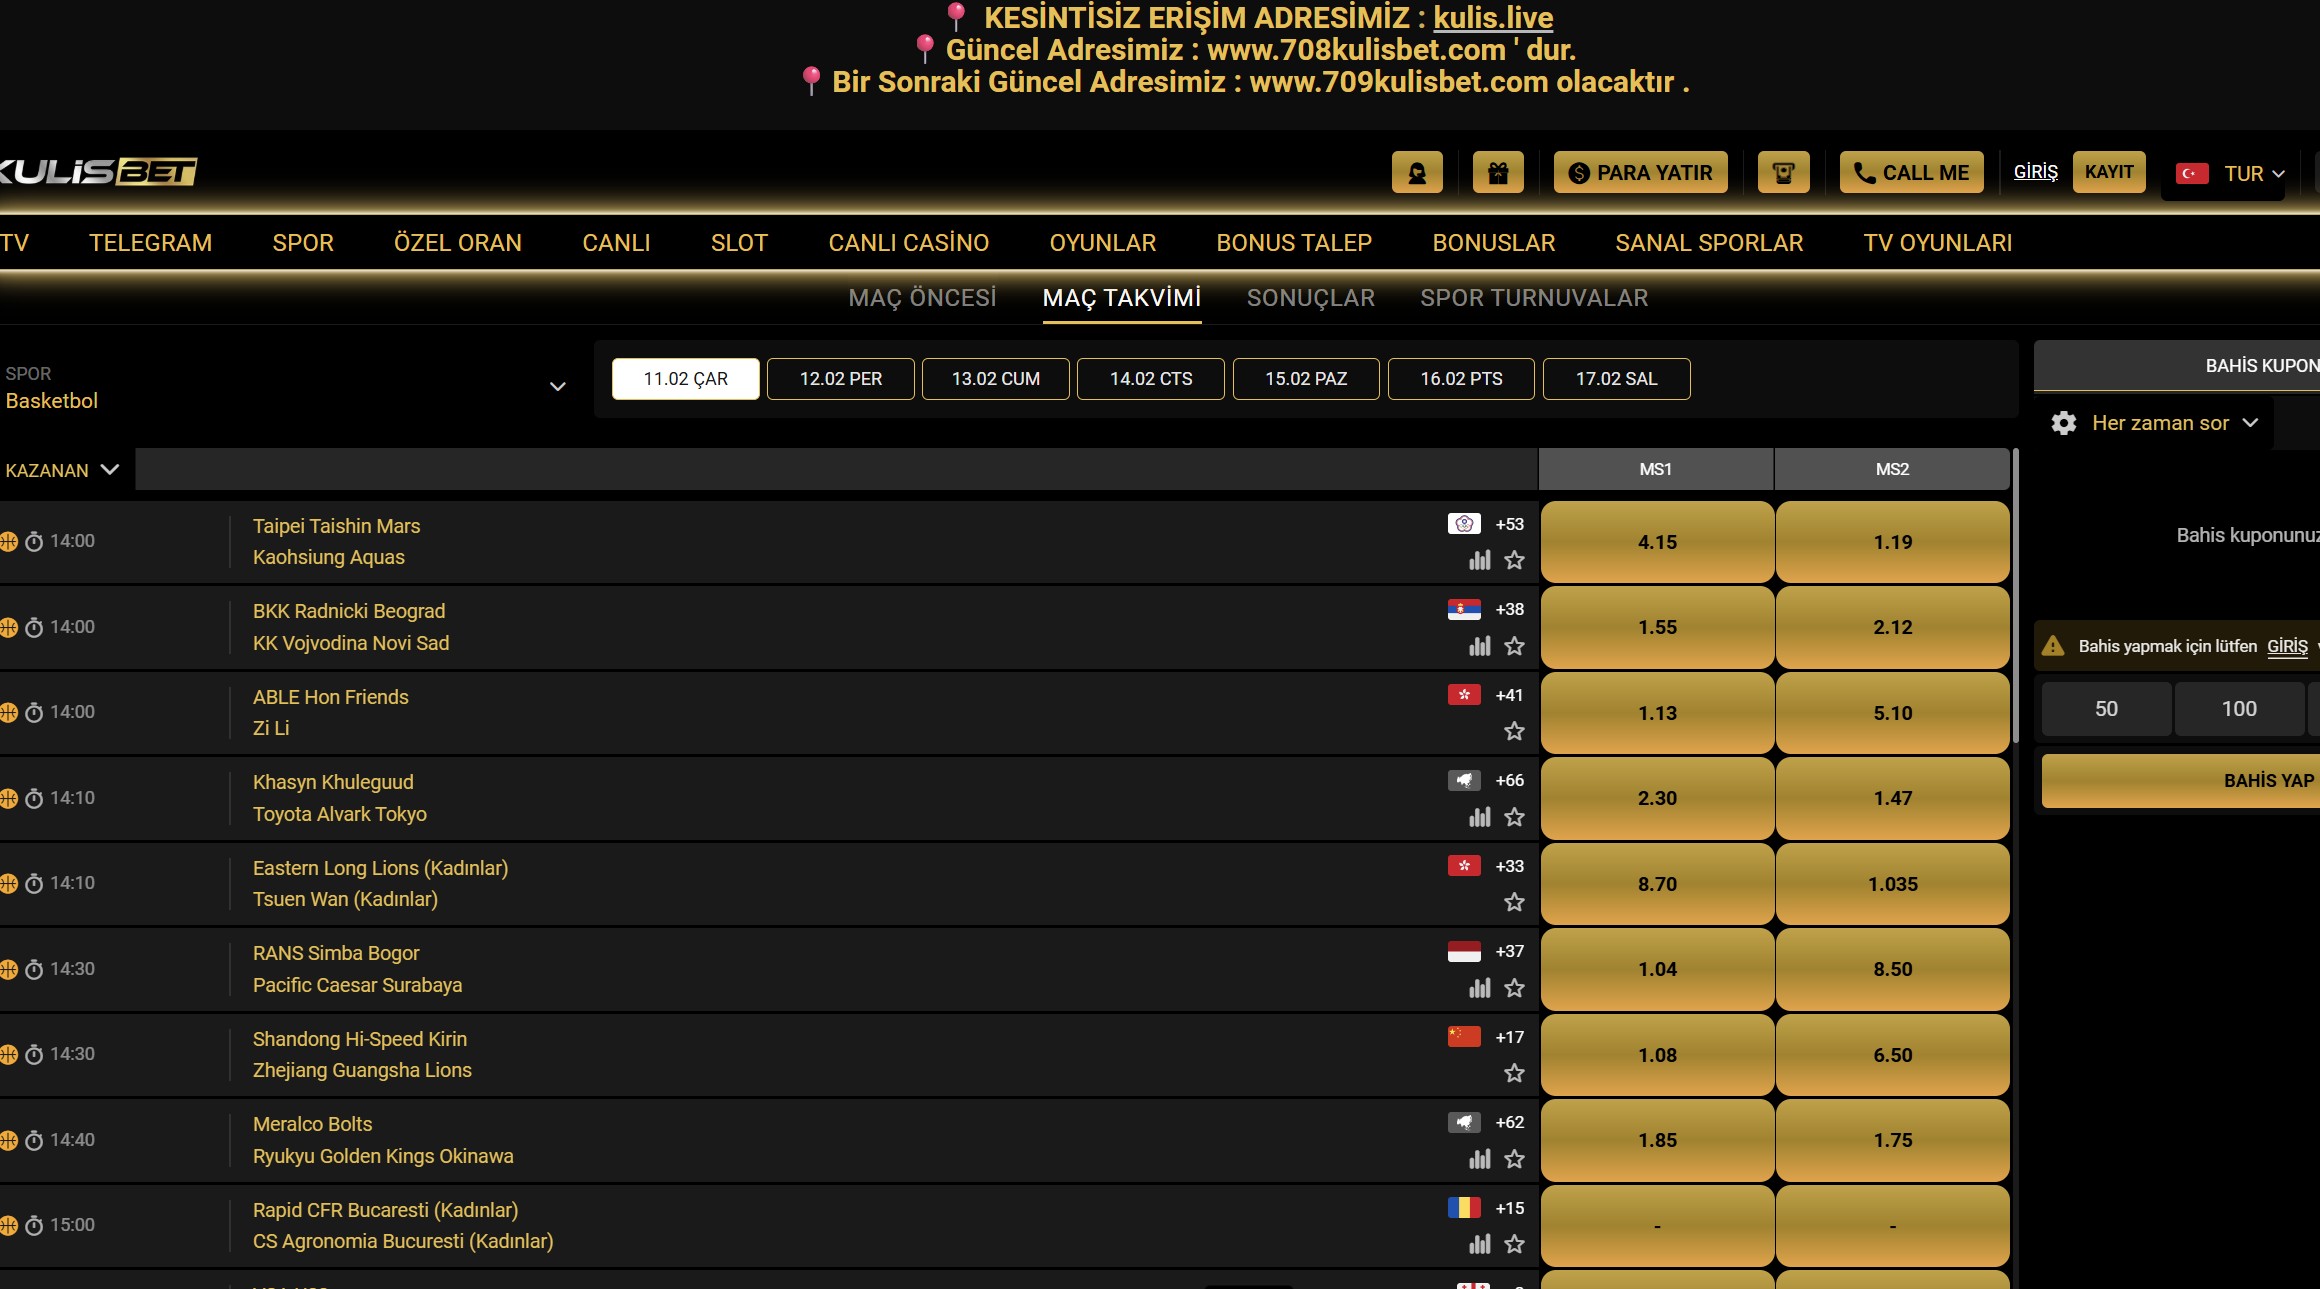Switch to the SONUÇLAR tab
Viewport: 2320px width, 1289px height.
click(x=1310, y=298)
